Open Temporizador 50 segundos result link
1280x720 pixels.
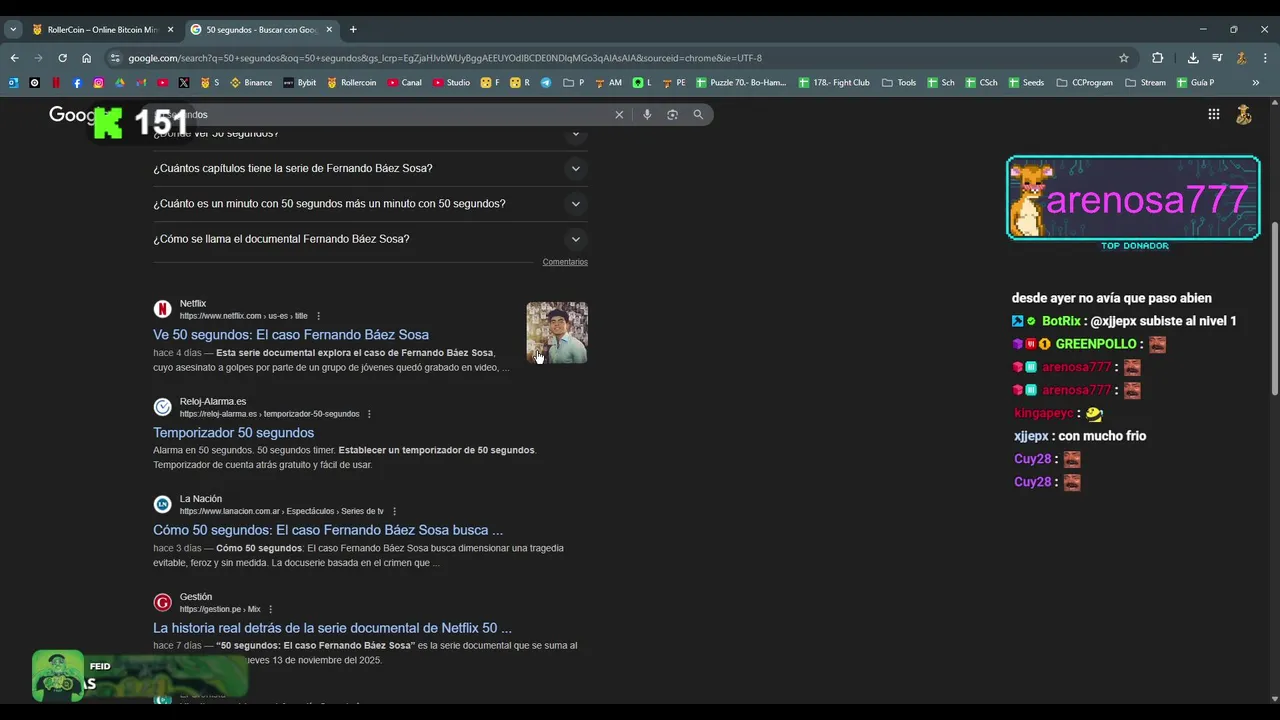coord(233,433)
